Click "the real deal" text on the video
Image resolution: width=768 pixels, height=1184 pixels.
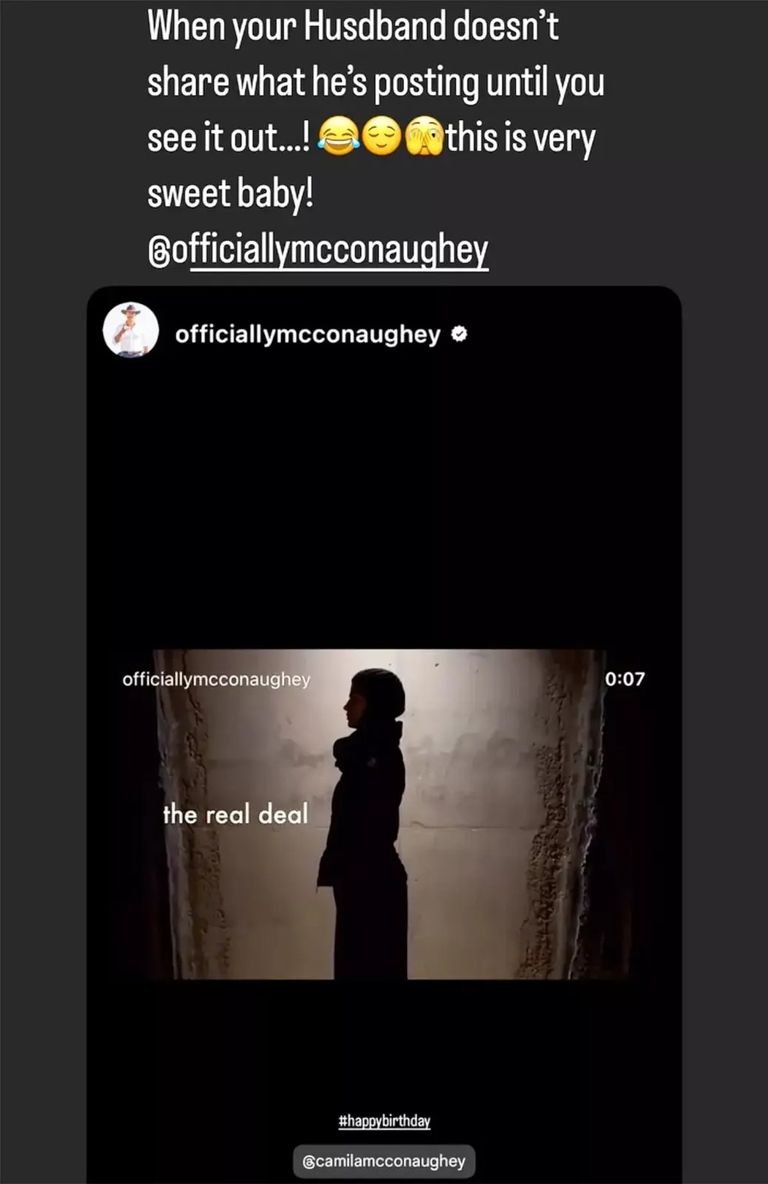(236, 814)
